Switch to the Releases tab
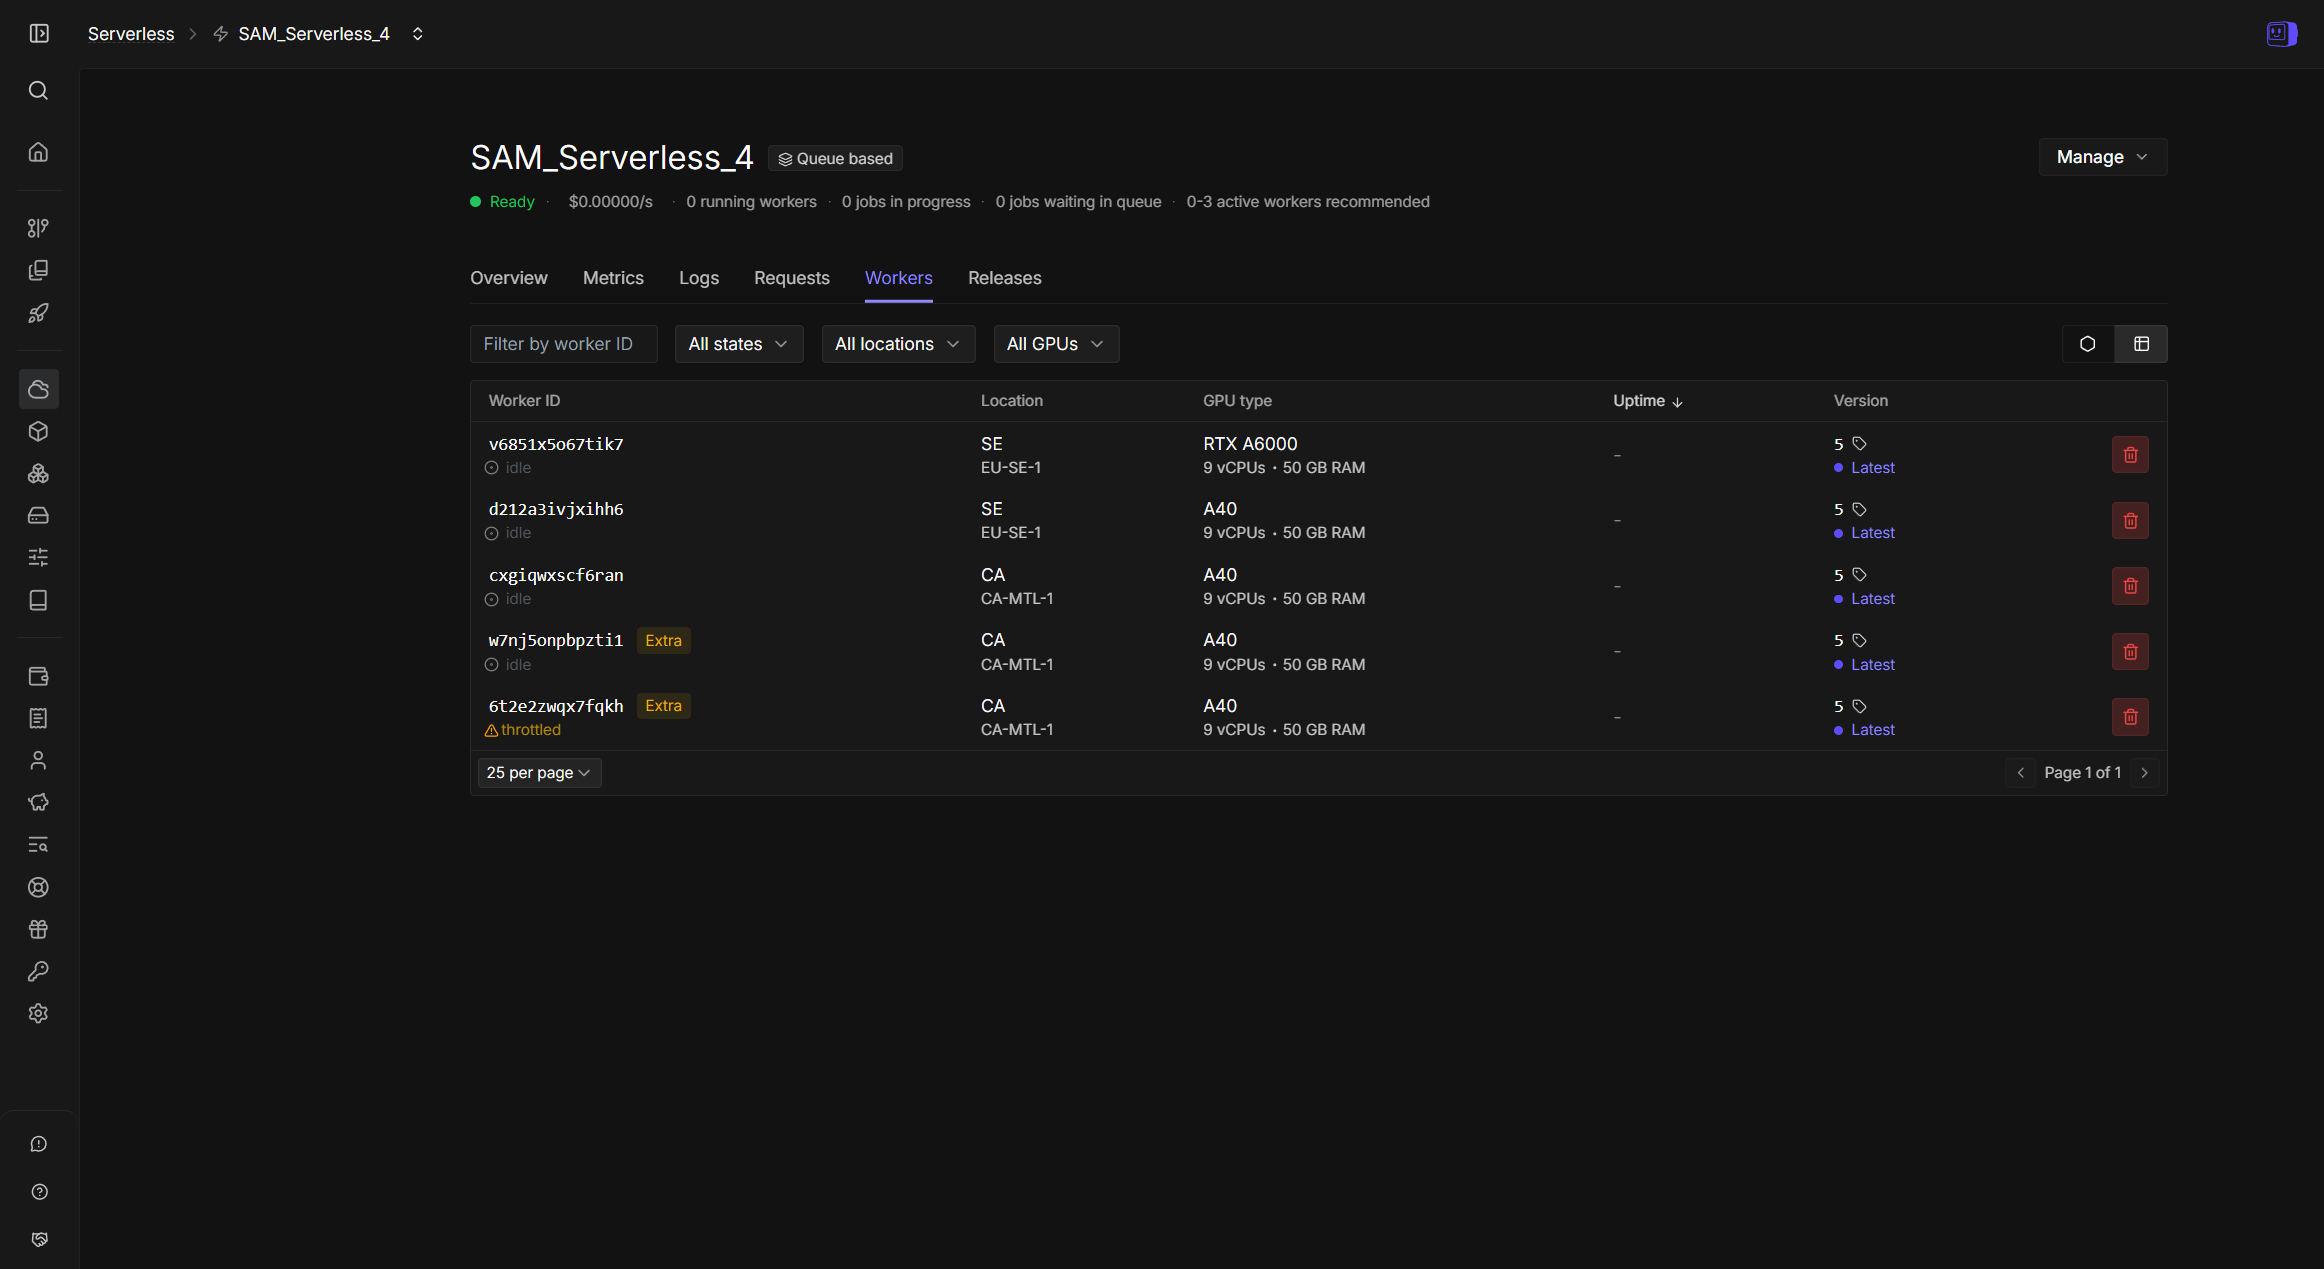 pos(1005,278)
